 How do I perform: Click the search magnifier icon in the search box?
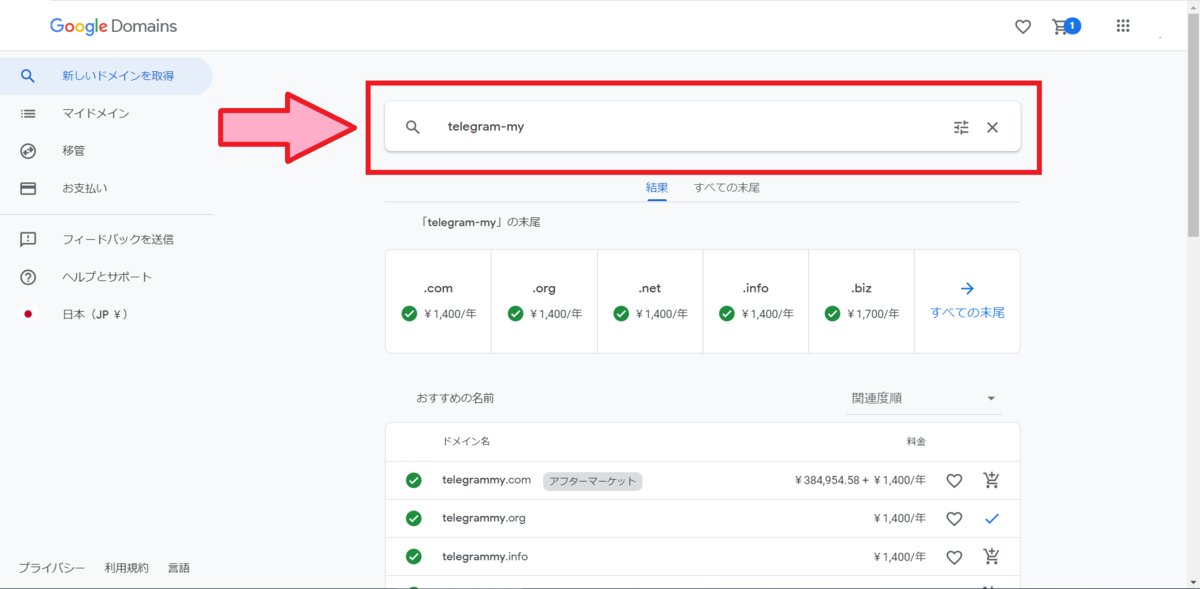tap(413, 127)
